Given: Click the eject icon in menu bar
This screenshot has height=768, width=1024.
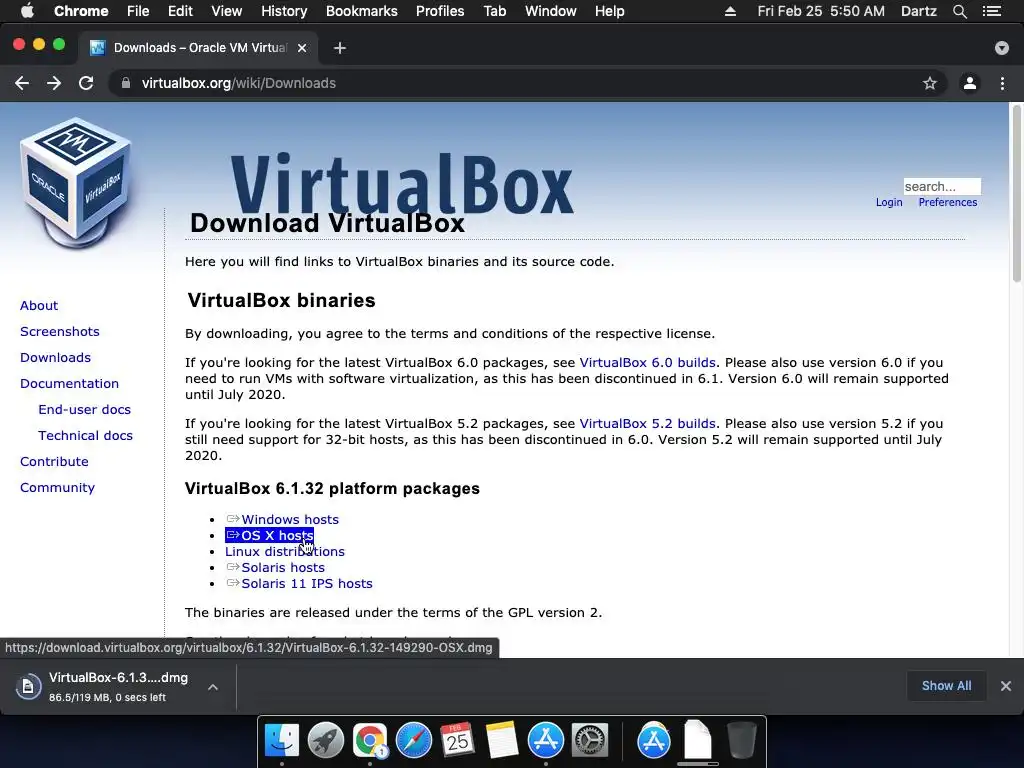Looking at the screenshot, I should click(730, 11).
